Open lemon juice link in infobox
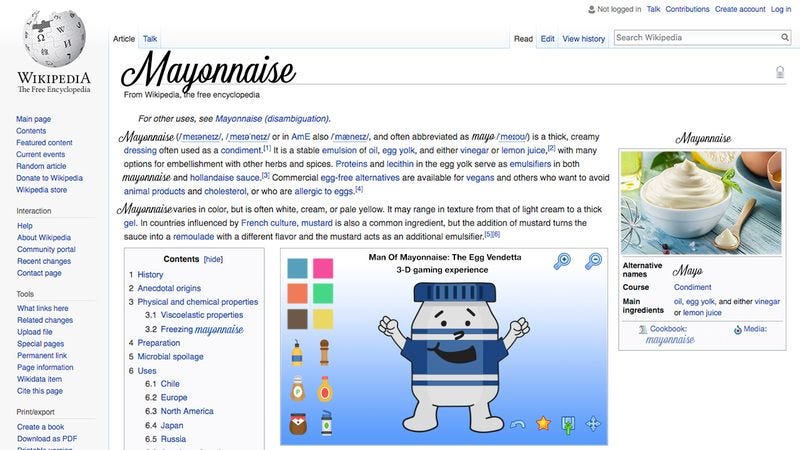 (702, 313)
